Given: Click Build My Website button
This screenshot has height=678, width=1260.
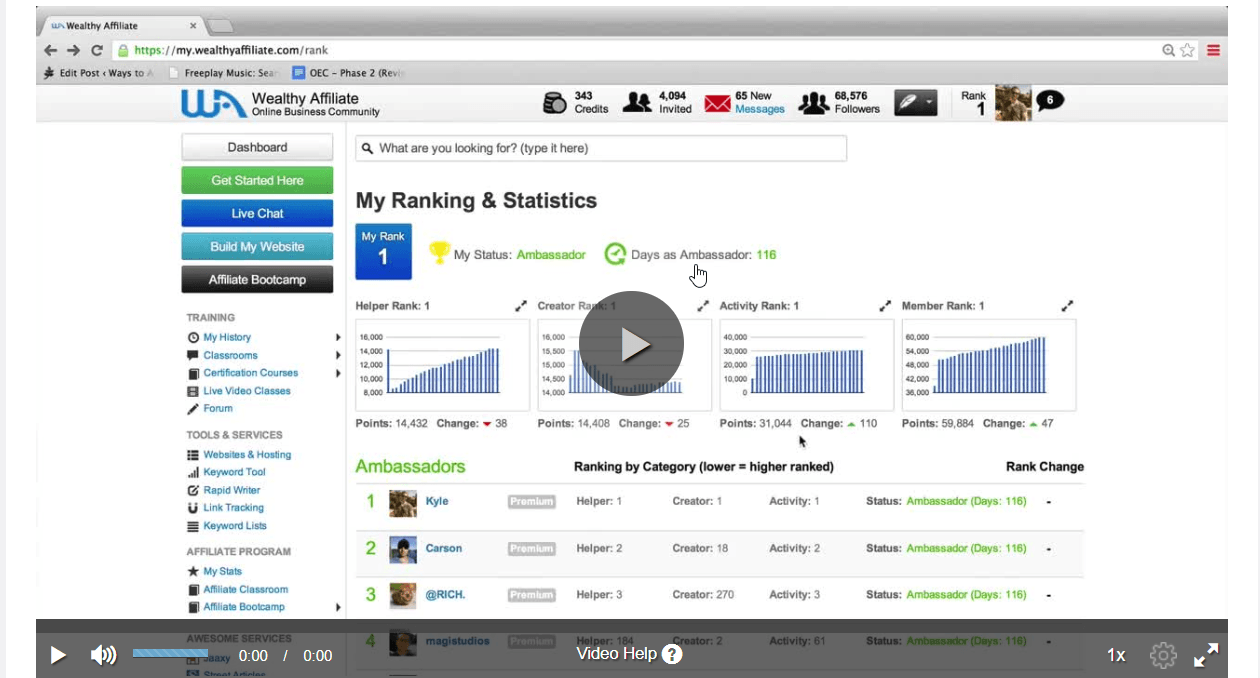Looking at the screenshot, I should click(257, 247).
